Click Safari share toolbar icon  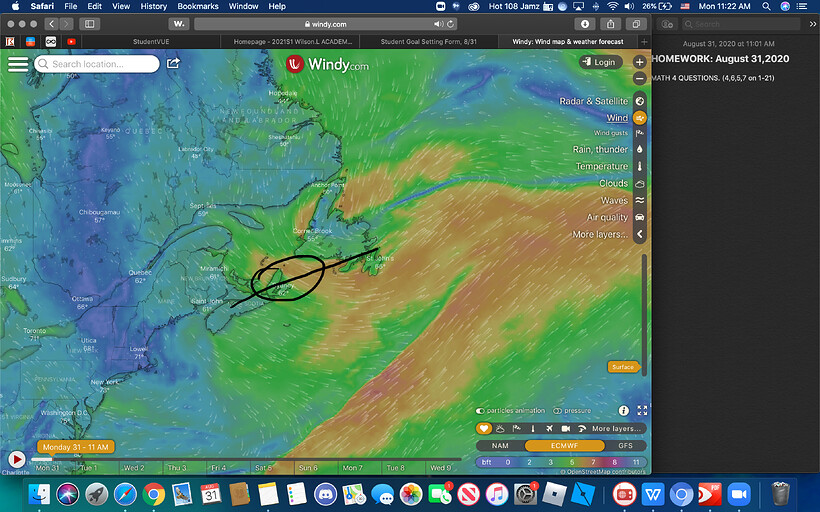(610, 24)
